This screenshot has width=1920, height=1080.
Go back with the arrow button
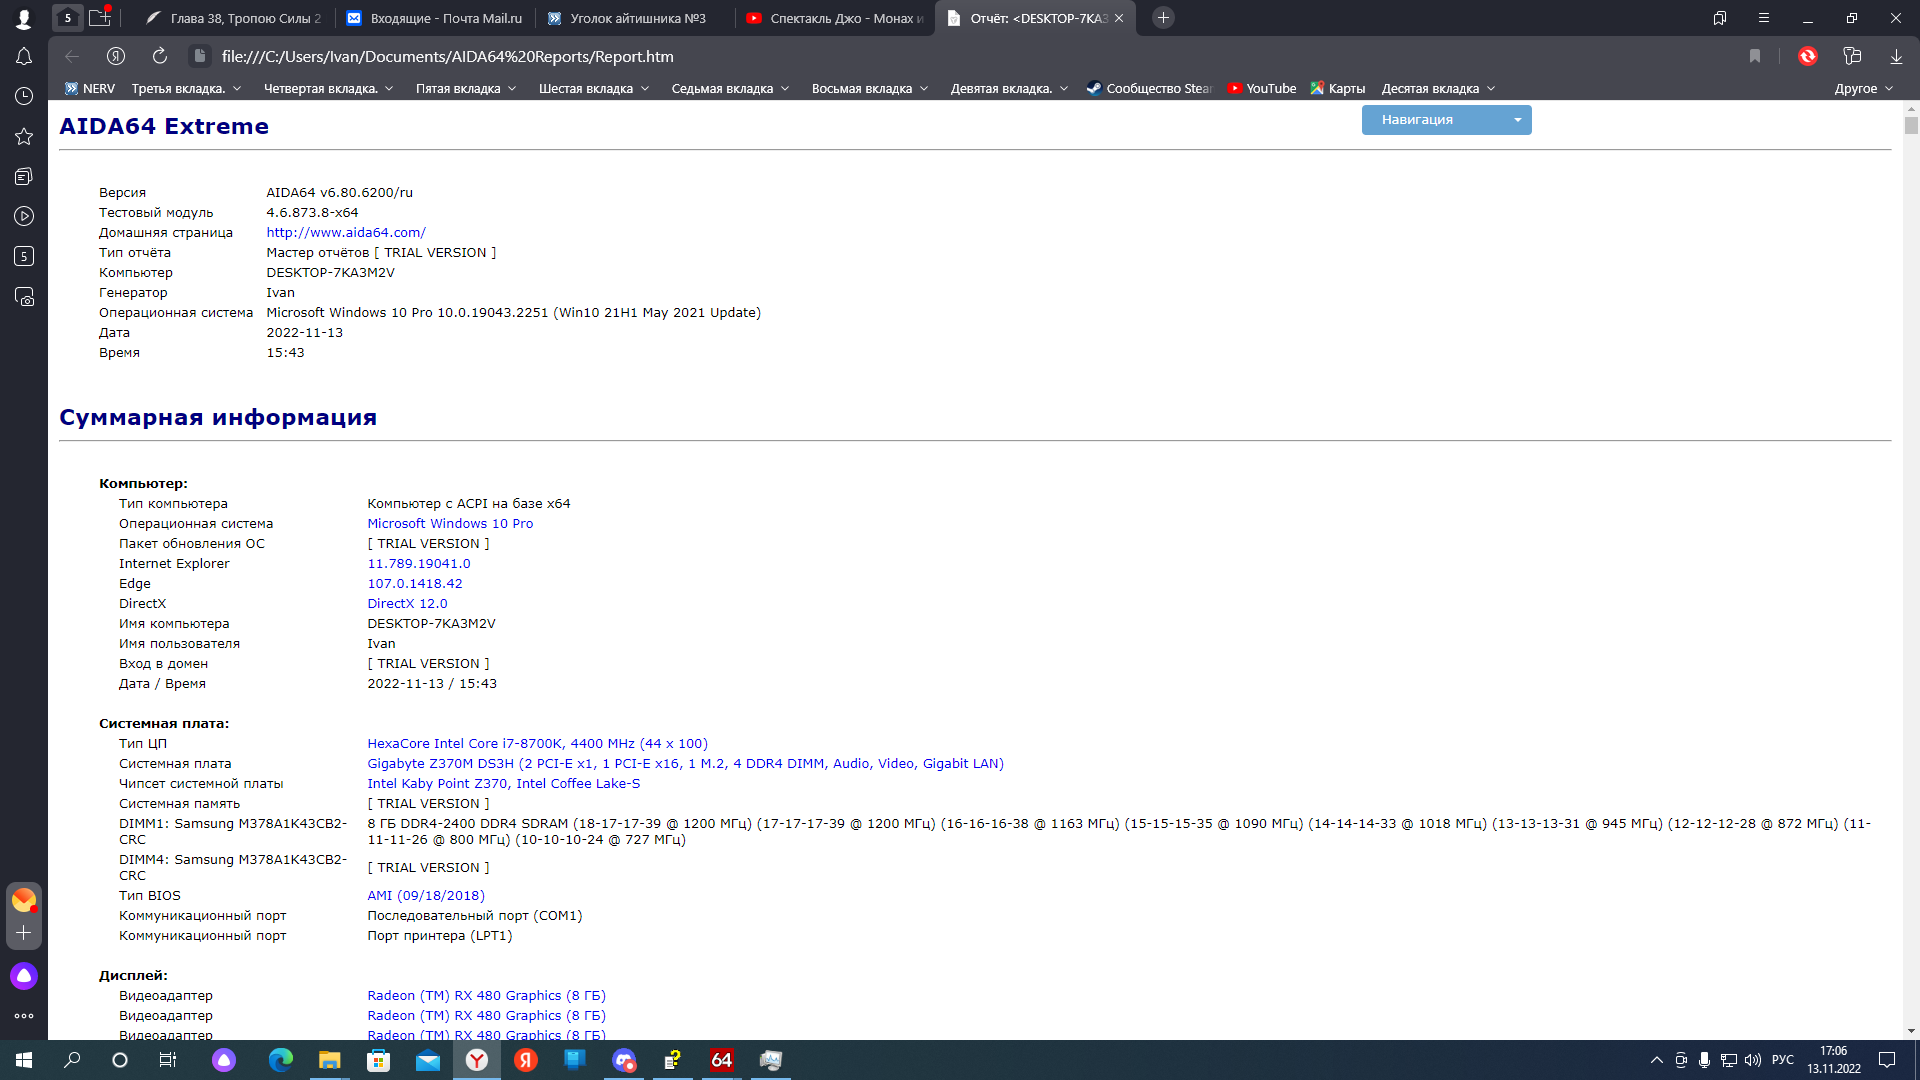[x=72, y=57]
